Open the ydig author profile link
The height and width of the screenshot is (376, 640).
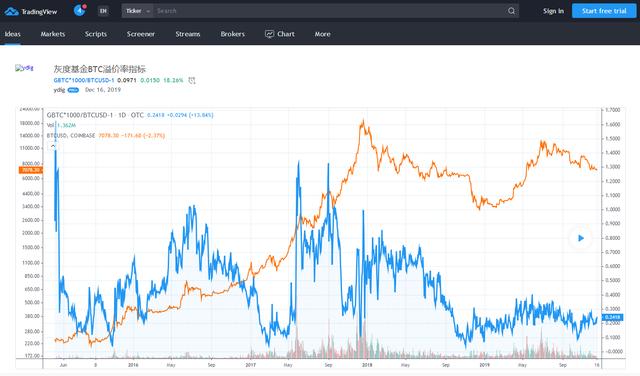[x=59, y=90]
